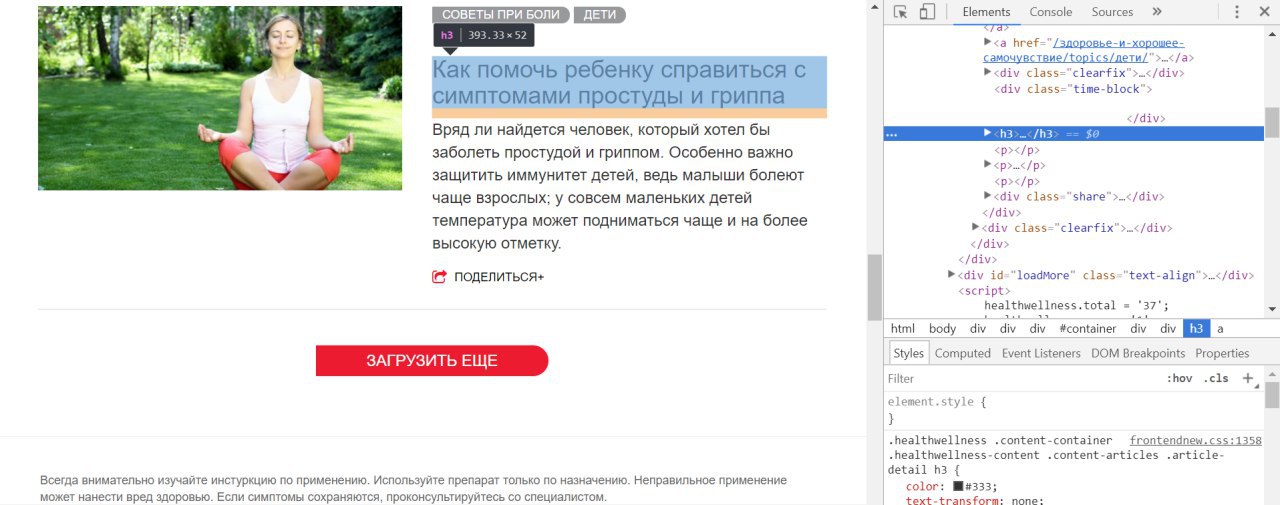1280x505 pixels.
Task: Click the Styles pane scrollbar thumb
Action: click(1272, 395)
